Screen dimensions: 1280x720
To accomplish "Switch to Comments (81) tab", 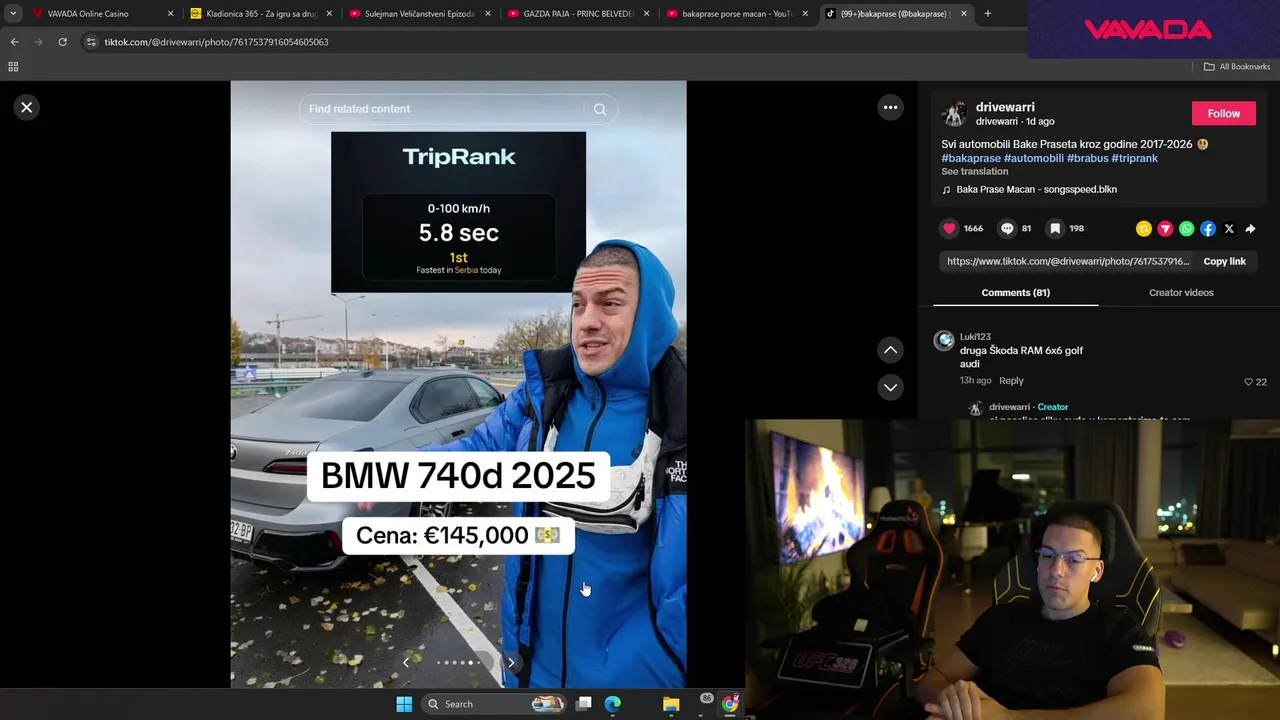I will pyautogui.click(x=1015, y=292).
